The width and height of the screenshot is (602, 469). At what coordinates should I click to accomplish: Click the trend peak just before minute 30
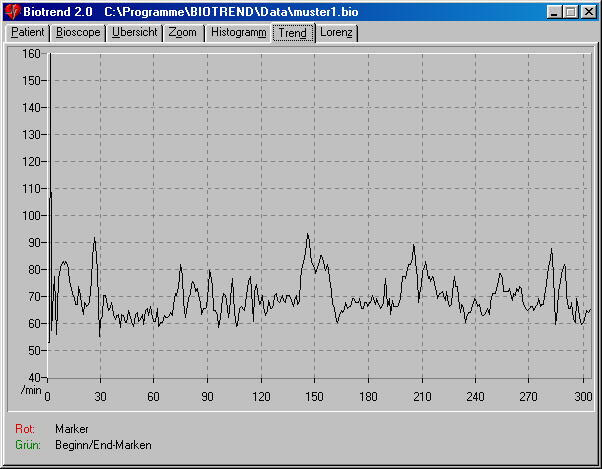click(x=94, y=239)
